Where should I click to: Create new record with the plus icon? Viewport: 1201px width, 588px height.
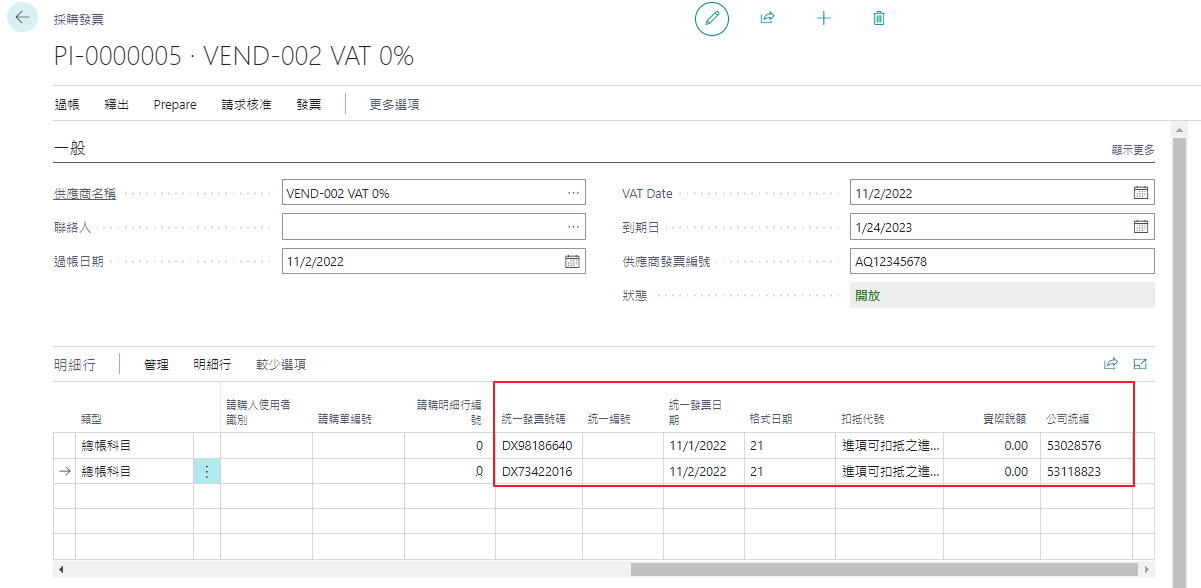[824, 18]
